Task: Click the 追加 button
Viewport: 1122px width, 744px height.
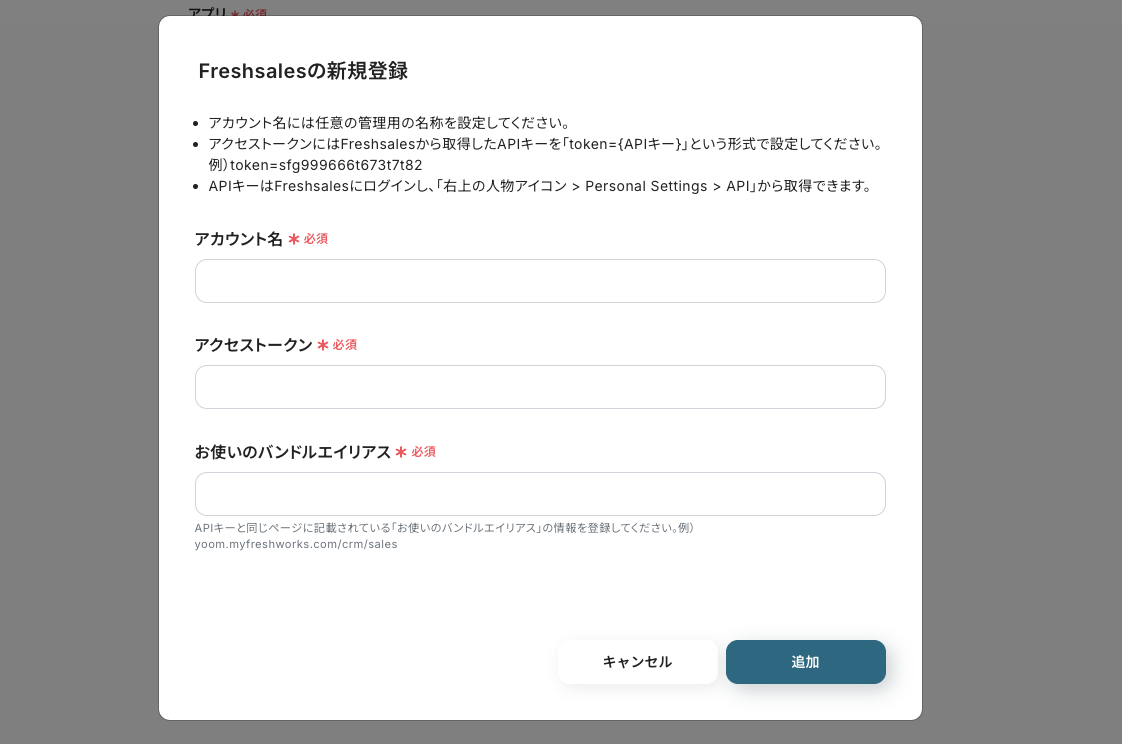Action: [x=805, y=662]
